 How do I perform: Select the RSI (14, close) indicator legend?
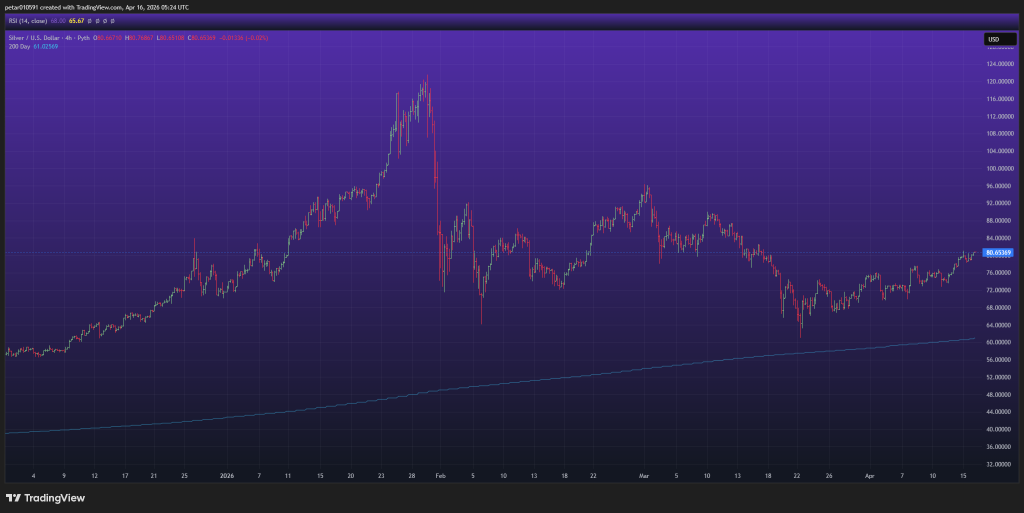(27, 21)
